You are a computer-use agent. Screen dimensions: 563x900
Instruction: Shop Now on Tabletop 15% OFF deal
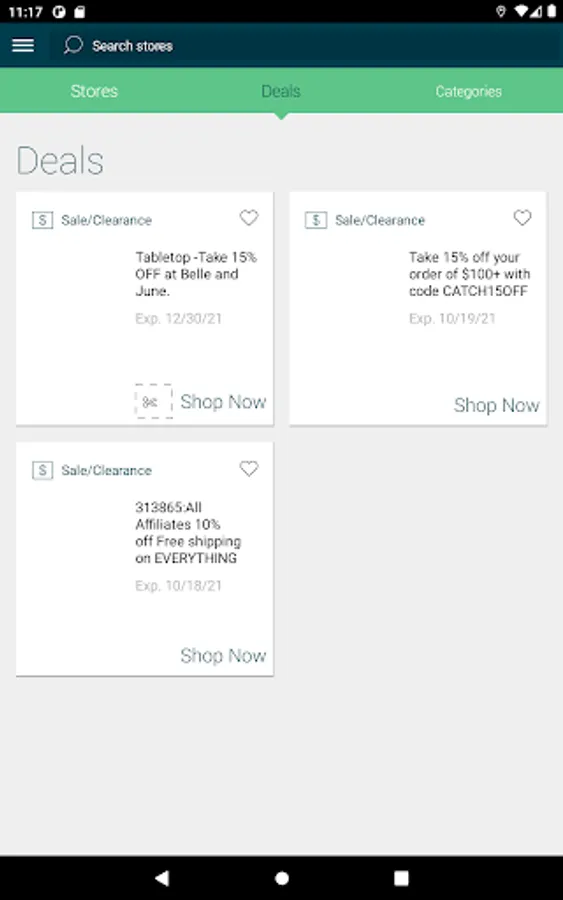point(223,402)
